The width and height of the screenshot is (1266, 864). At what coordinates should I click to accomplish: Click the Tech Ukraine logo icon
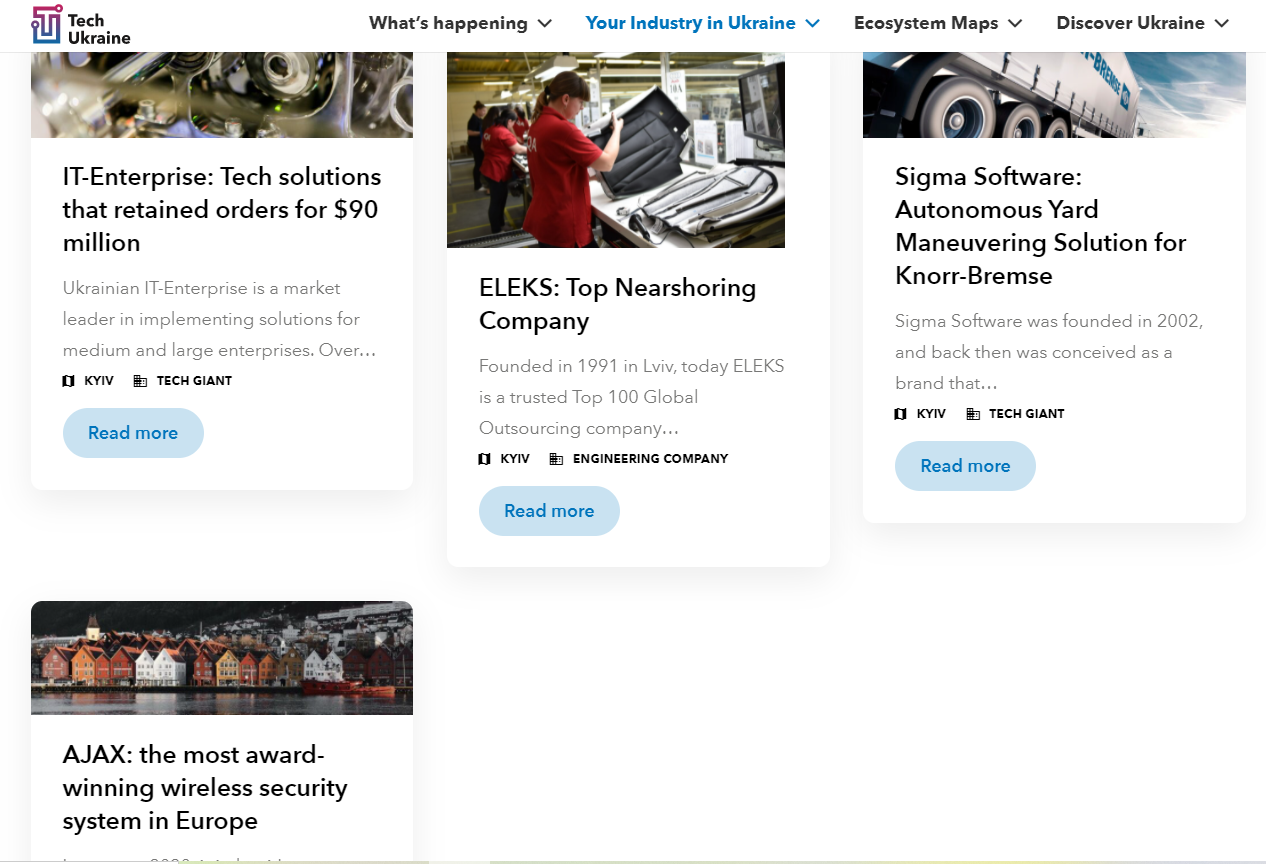pos(47,24)
